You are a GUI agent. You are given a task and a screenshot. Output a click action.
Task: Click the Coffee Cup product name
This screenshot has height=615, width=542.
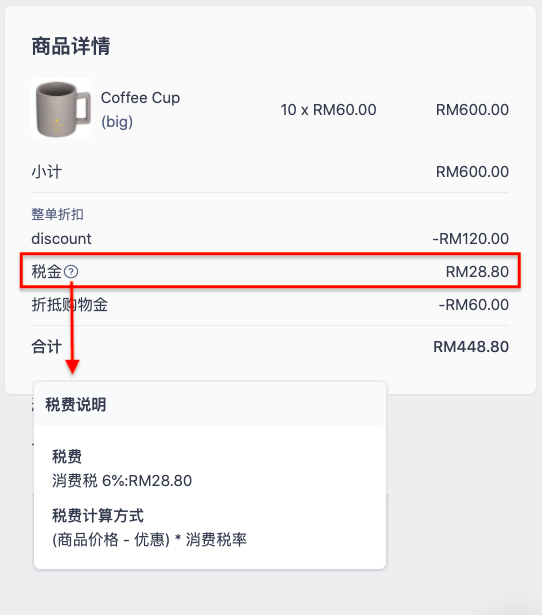pos(140,98)
